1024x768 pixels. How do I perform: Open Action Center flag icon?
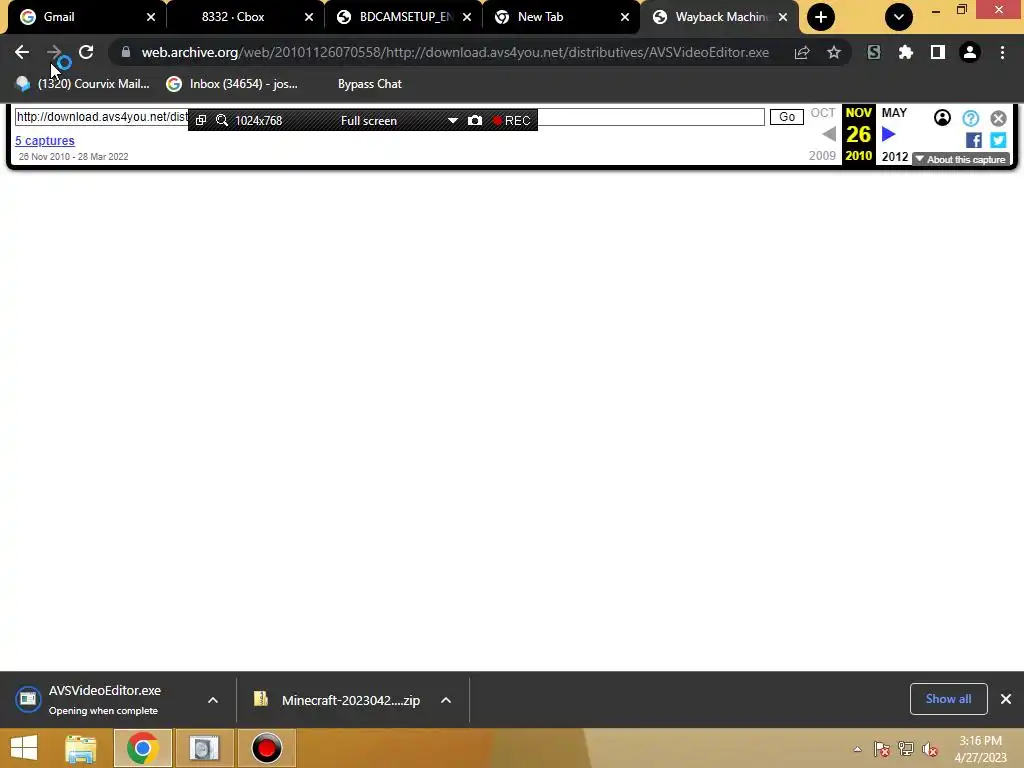point(882,749)
